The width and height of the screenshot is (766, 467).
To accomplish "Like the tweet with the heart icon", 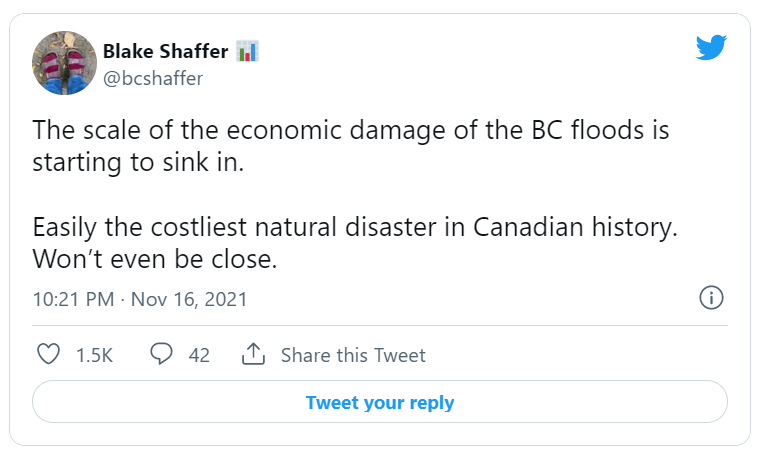I will point(48,354).
